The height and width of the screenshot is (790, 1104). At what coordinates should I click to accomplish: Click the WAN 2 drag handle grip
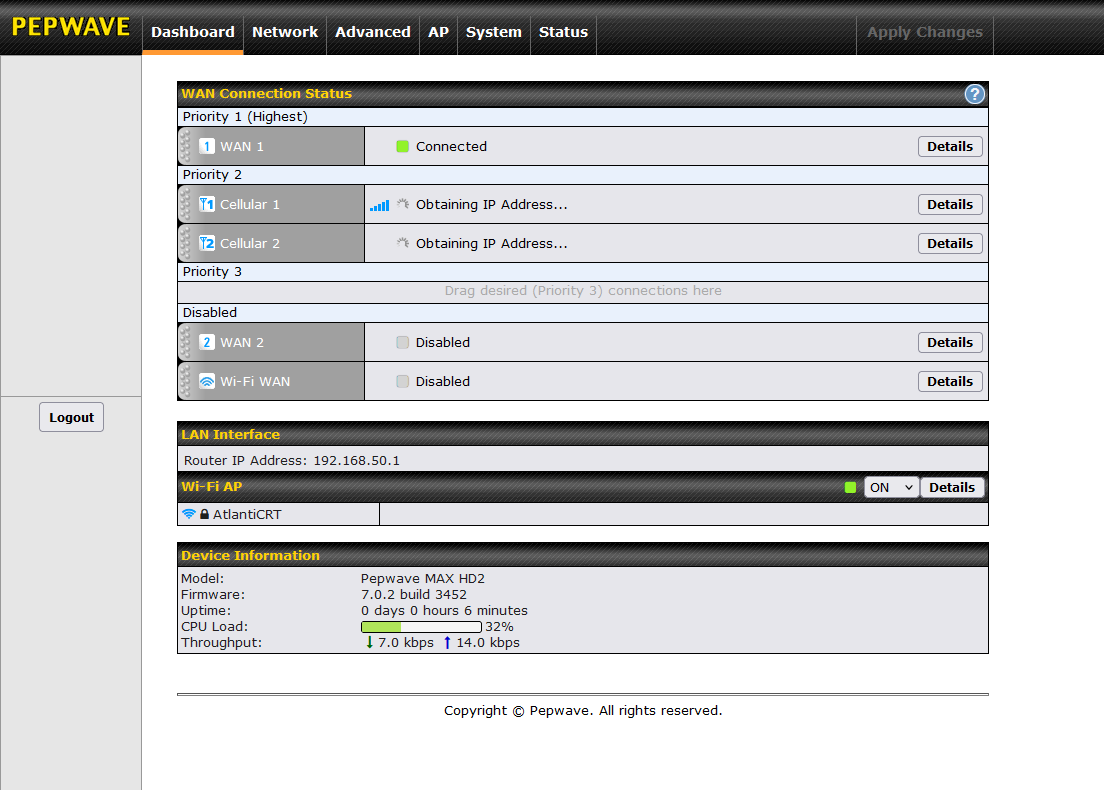pos(185,342)
